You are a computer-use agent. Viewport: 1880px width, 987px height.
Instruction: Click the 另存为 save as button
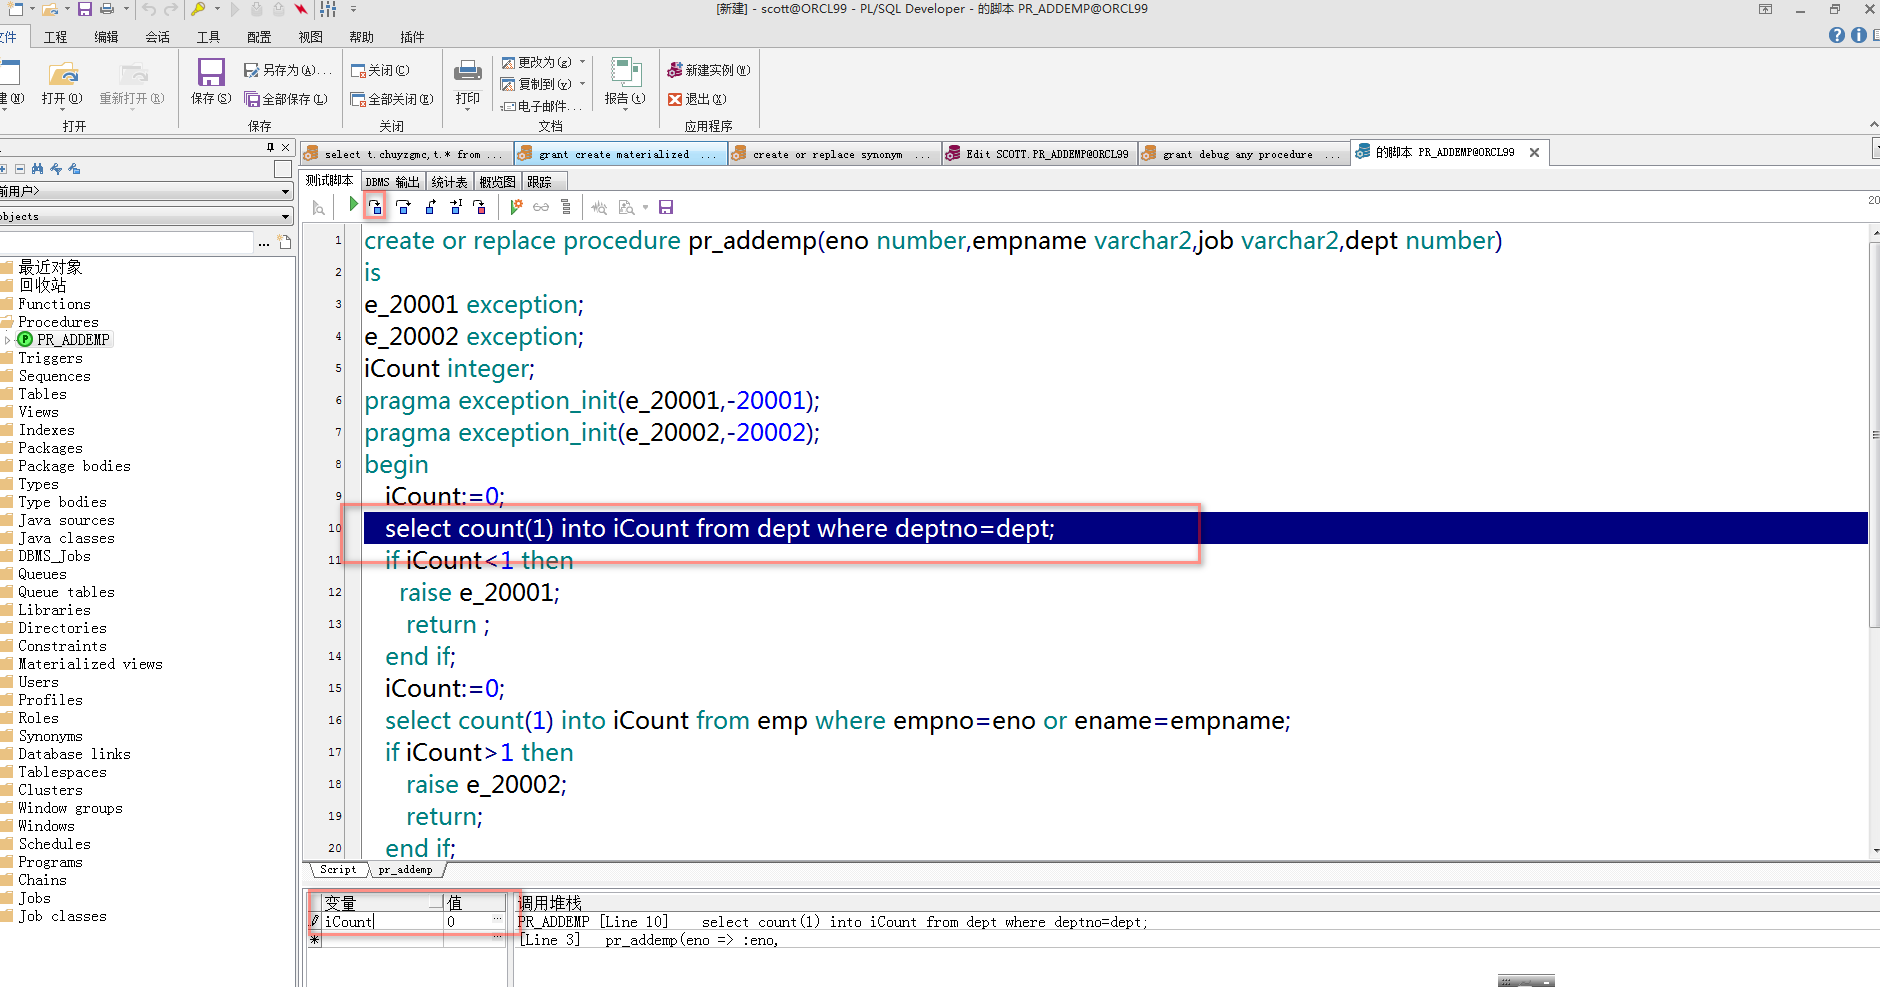point(288,70)
